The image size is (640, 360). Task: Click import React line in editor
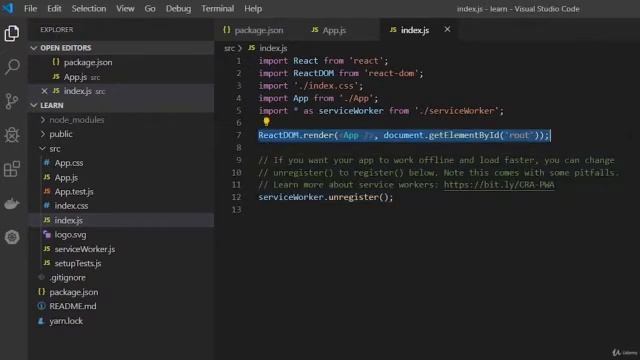click(x=323, y=61)
